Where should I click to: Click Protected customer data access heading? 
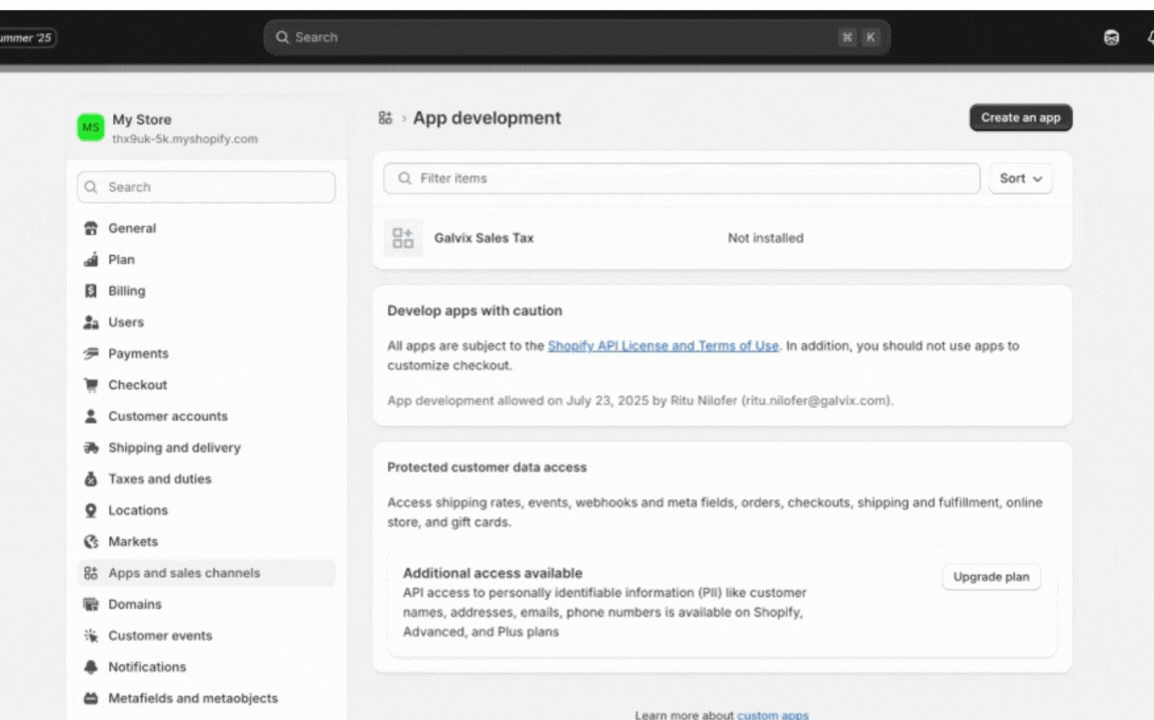point(487,467)
